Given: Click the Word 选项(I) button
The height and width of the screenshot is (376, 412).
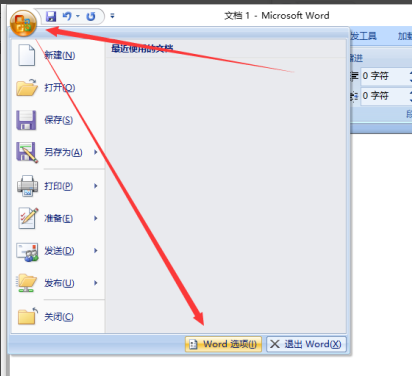Looking at the screenshot, I should coord(223,344).
